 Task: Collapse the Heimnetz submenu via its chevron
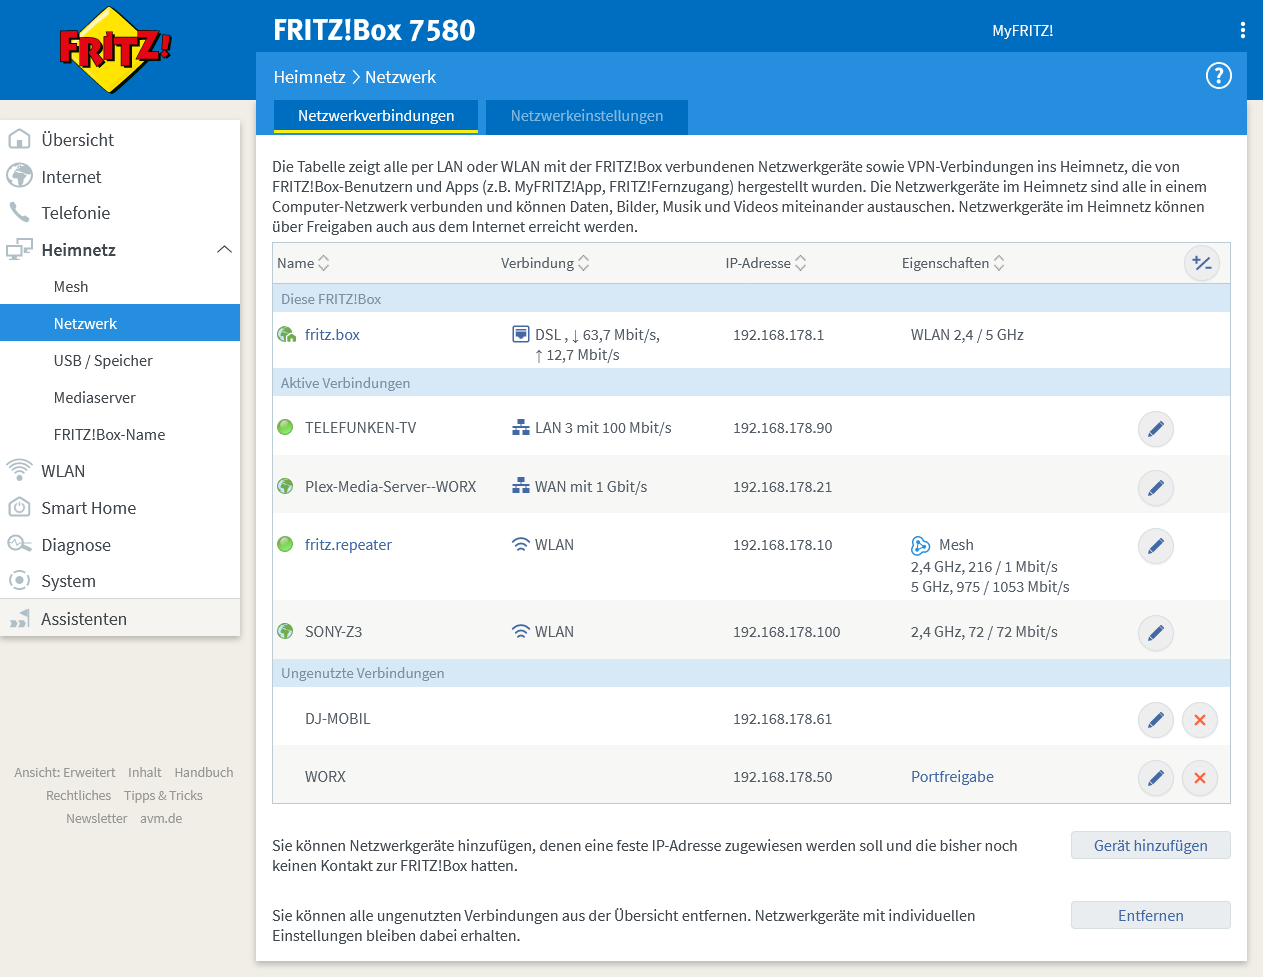[x=224, y=249]
